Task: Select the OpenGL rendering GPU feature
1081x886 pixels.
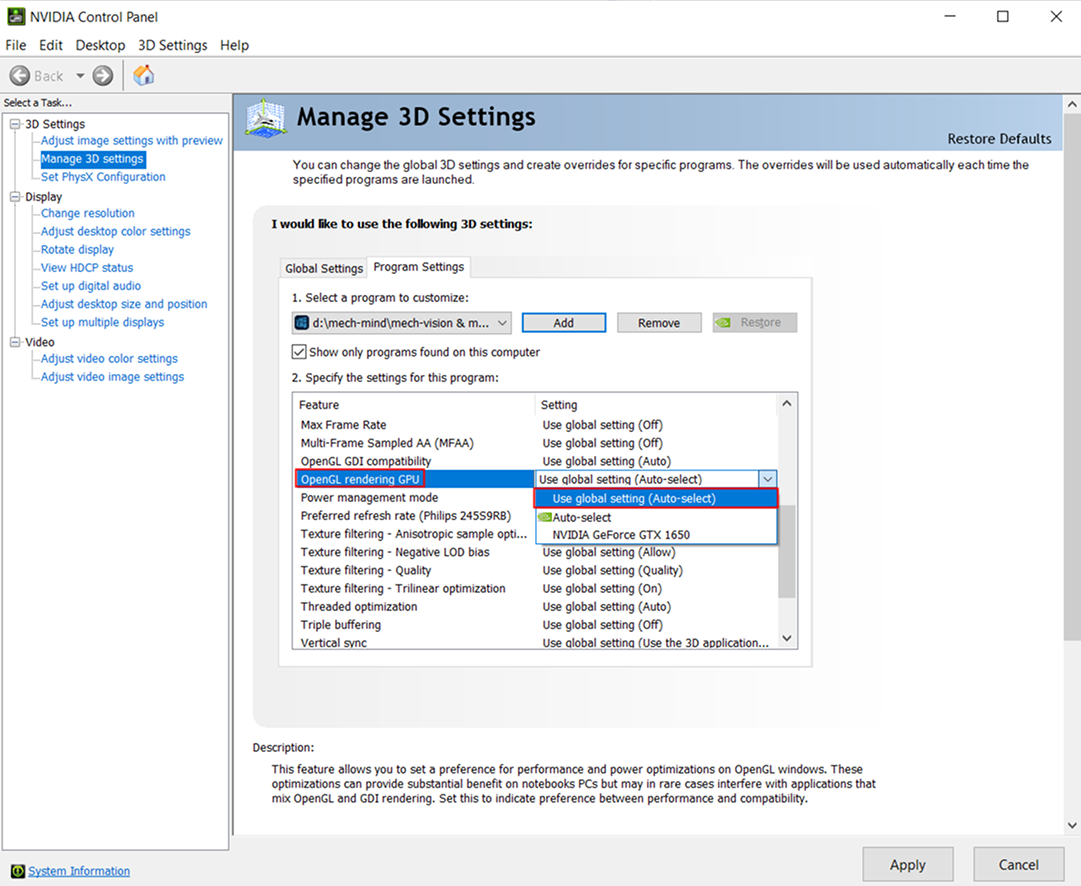Action: [x=360, y=479]
